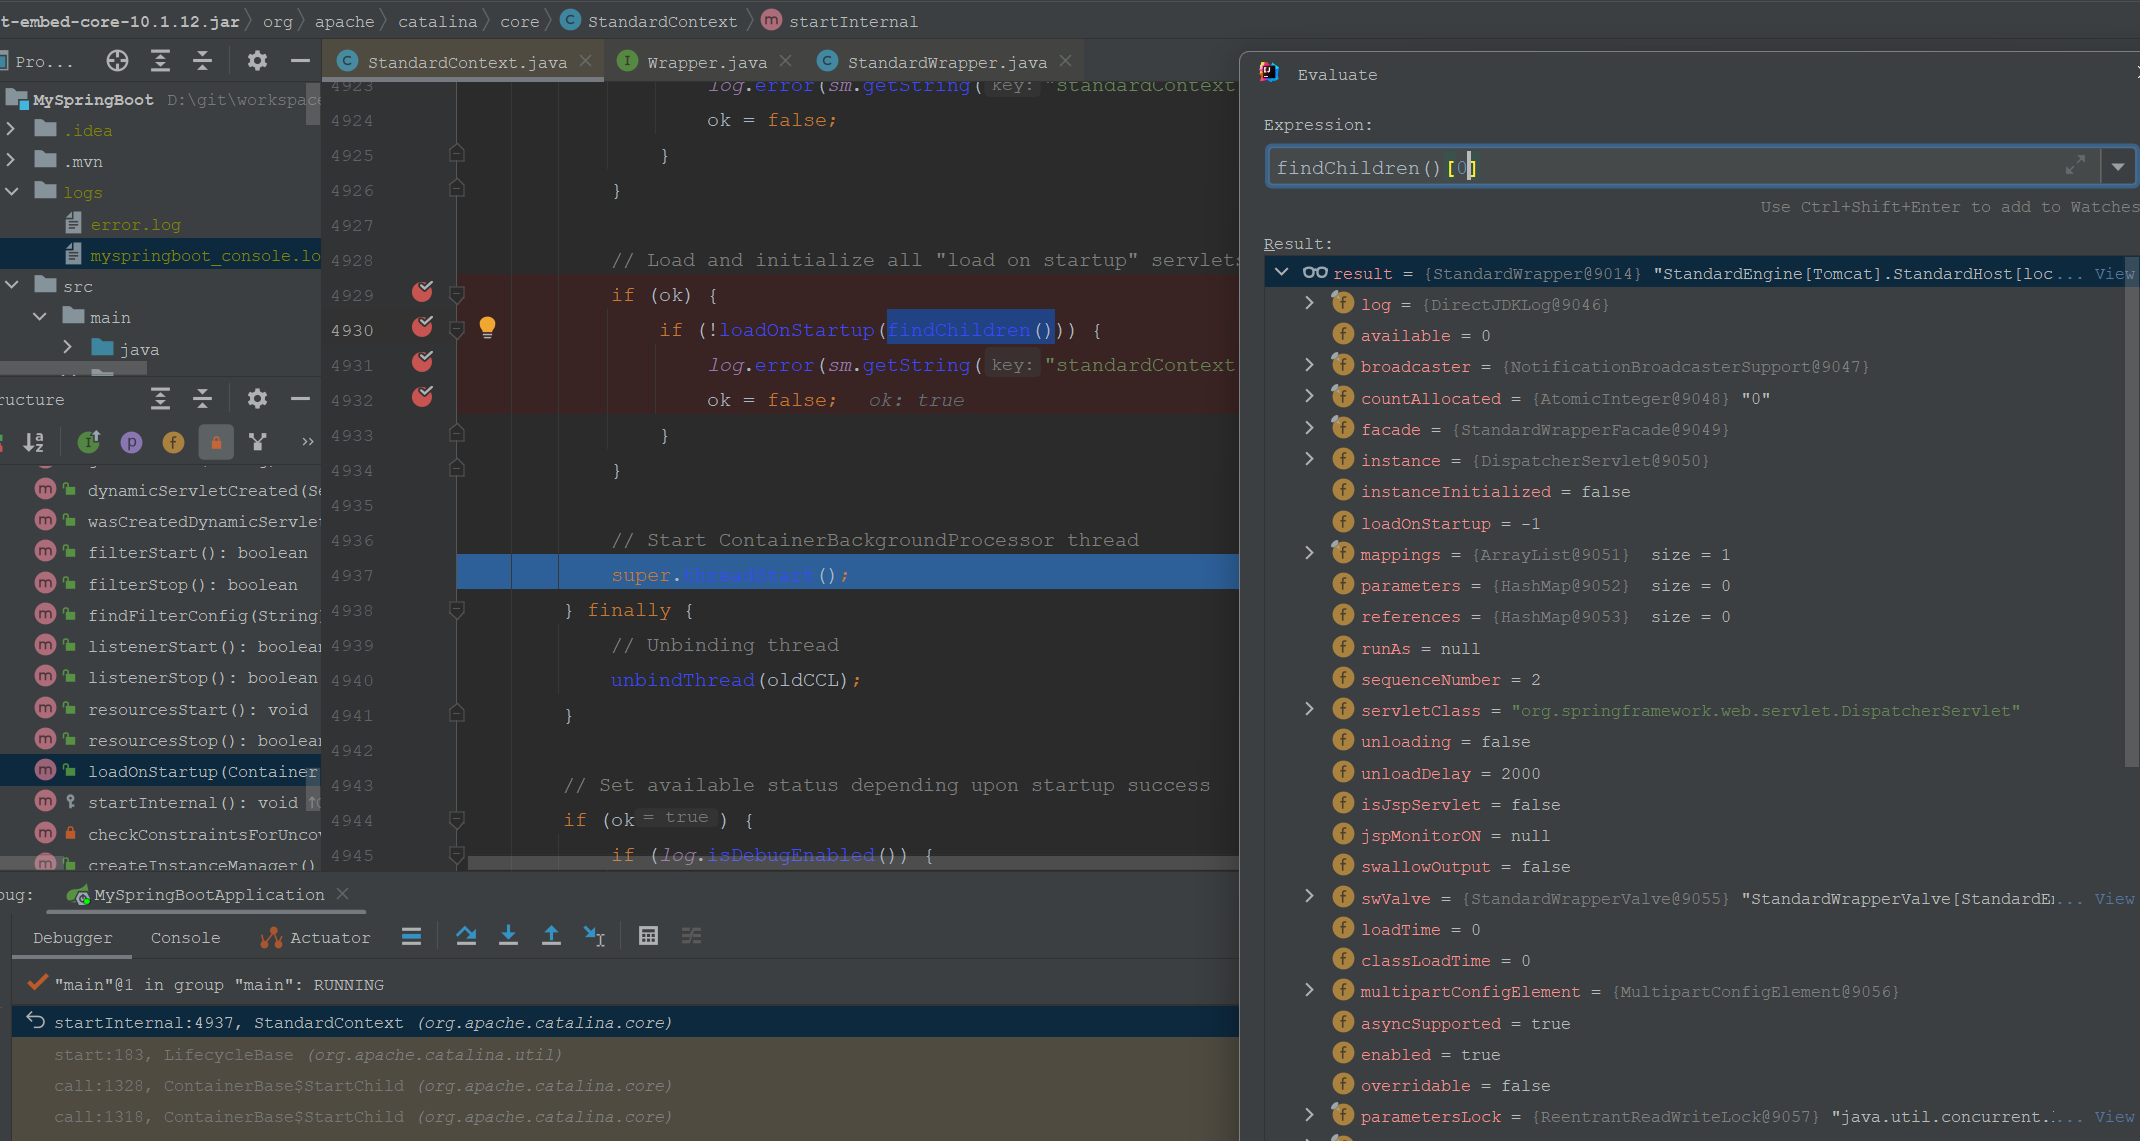Expand the mappings field node
Viewport: 2140px width, 1141px height.
(x=1309, y=553)
